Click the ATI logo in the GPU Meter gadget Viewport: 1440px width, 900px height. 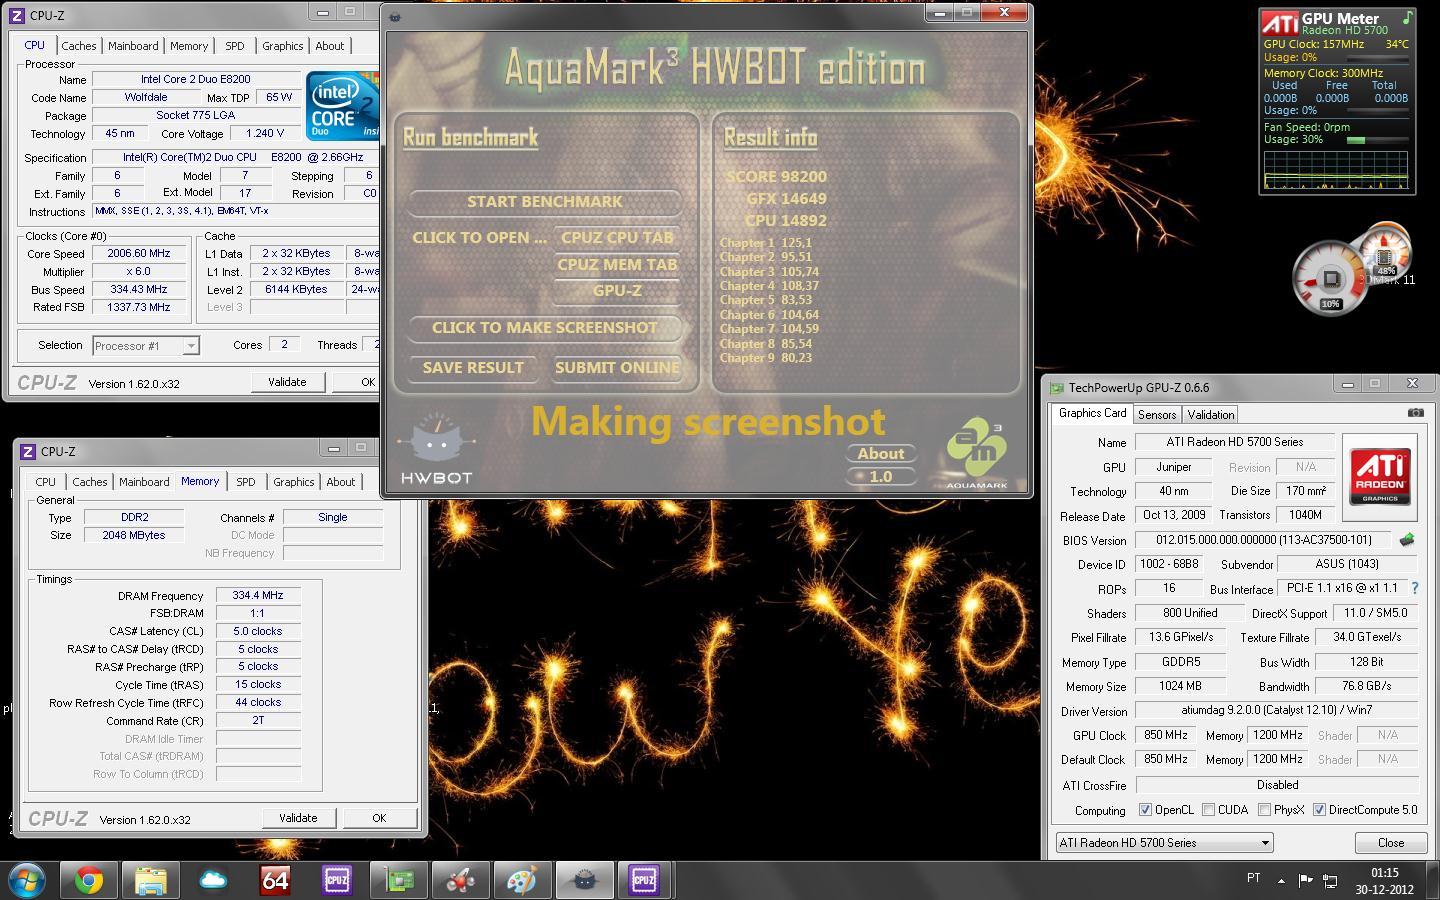click(1279, 23)
